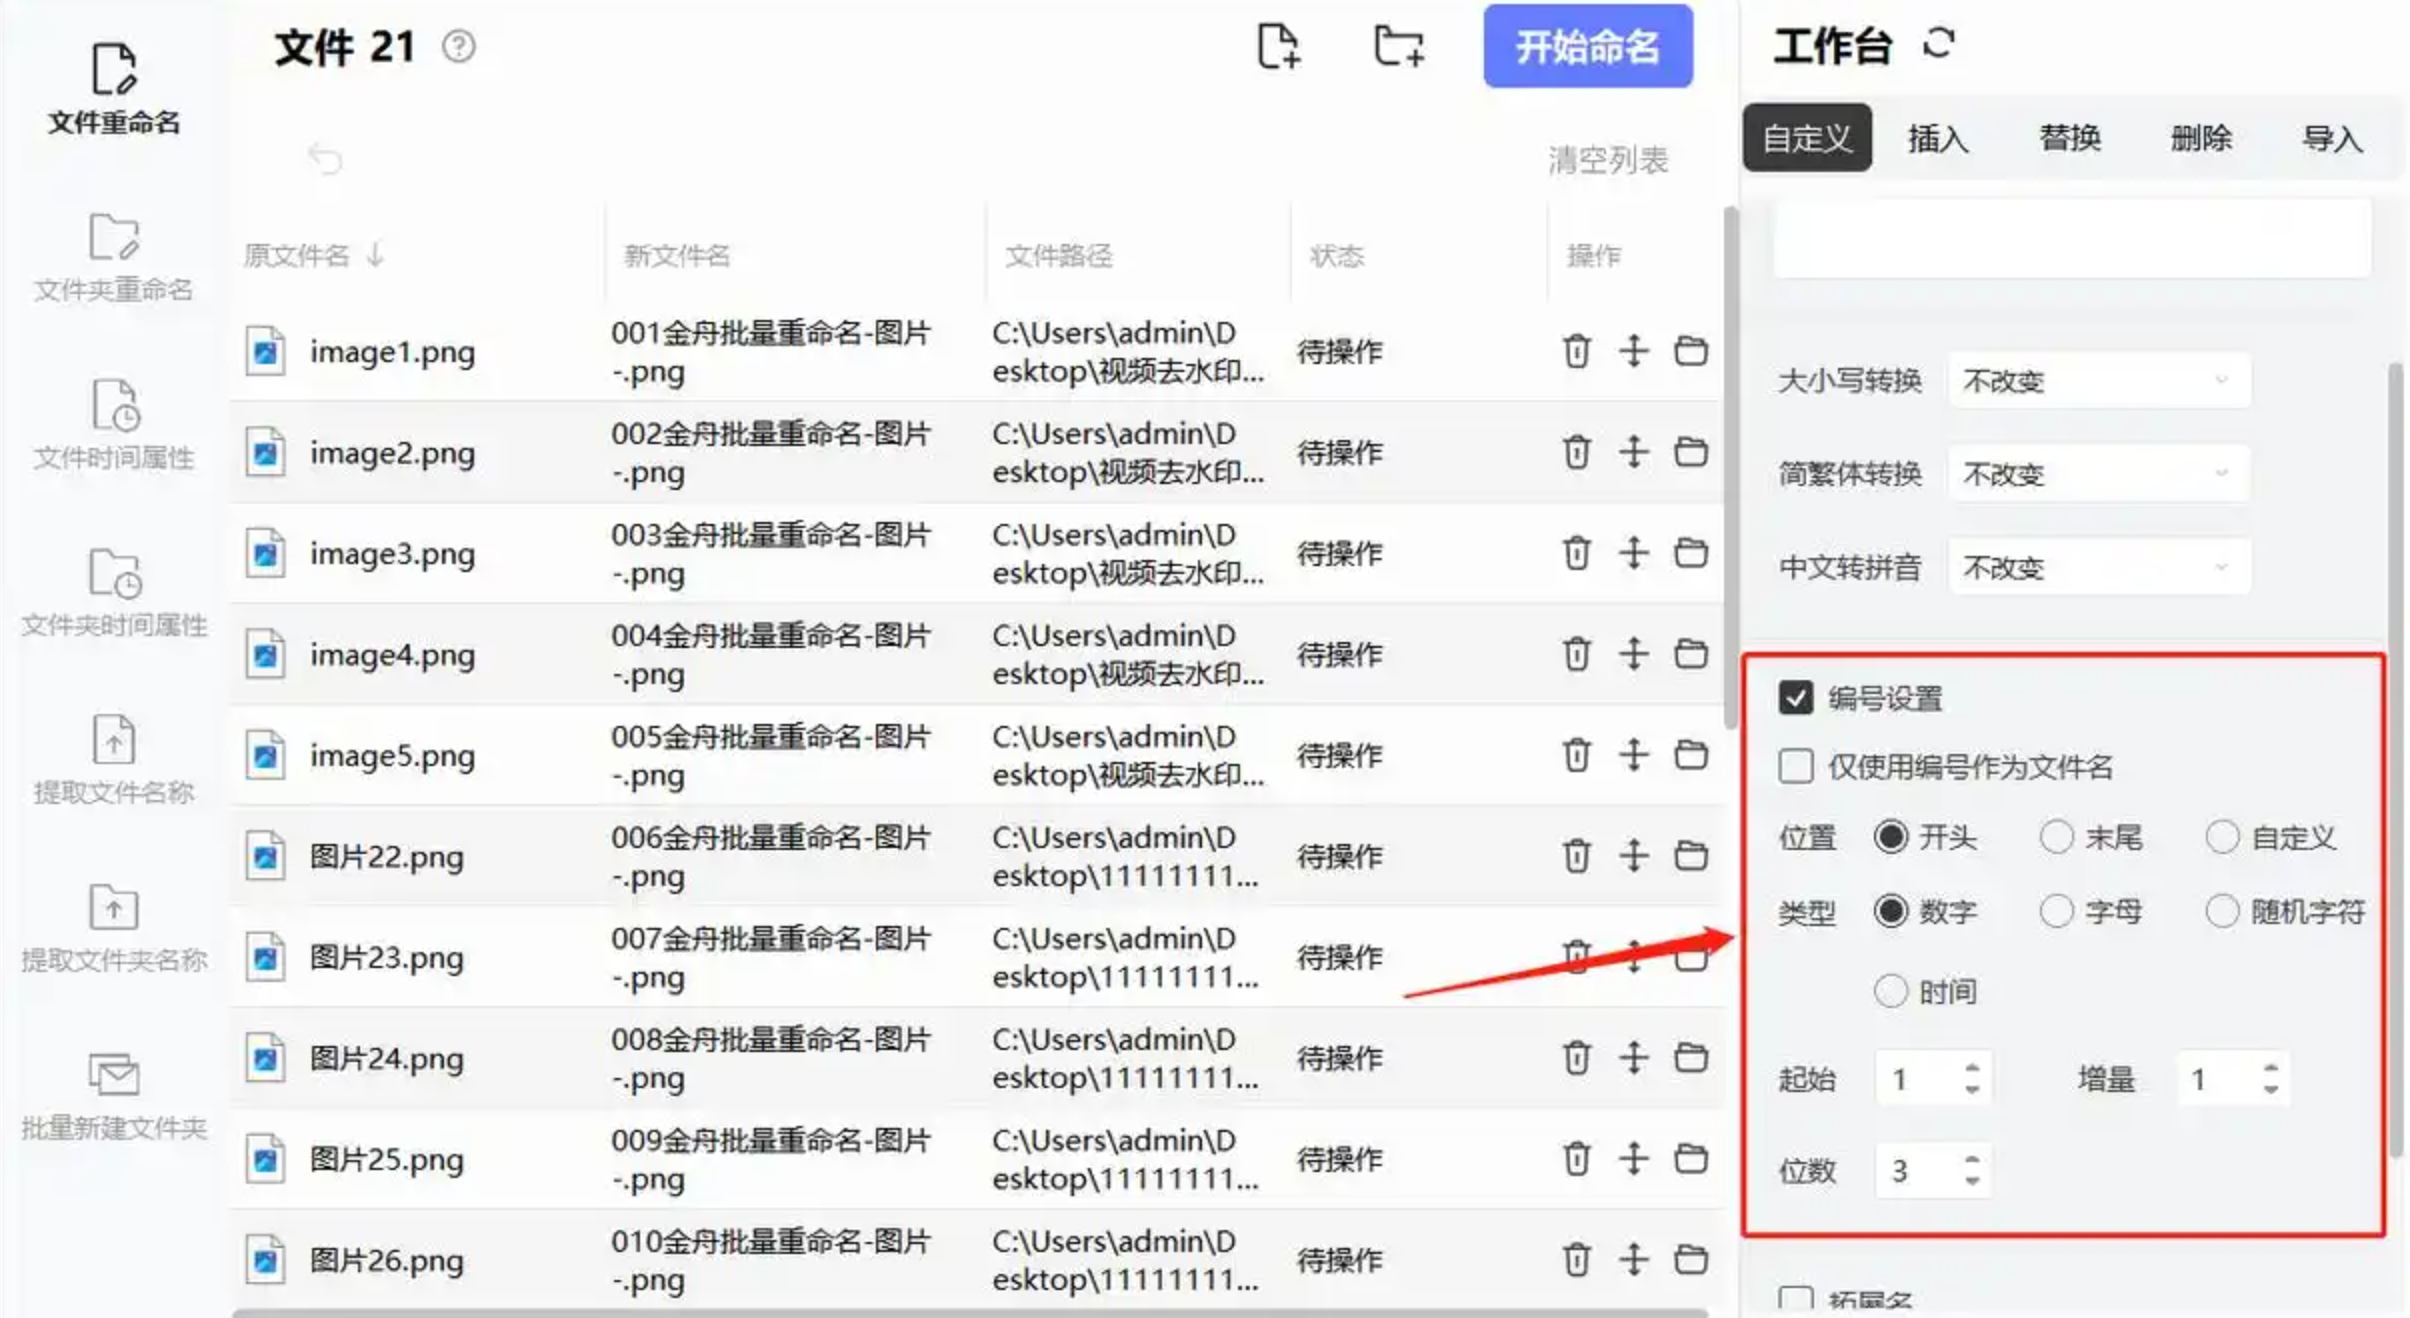
Task: Switch to the 插入 tab
Action: click(1937, 138)
